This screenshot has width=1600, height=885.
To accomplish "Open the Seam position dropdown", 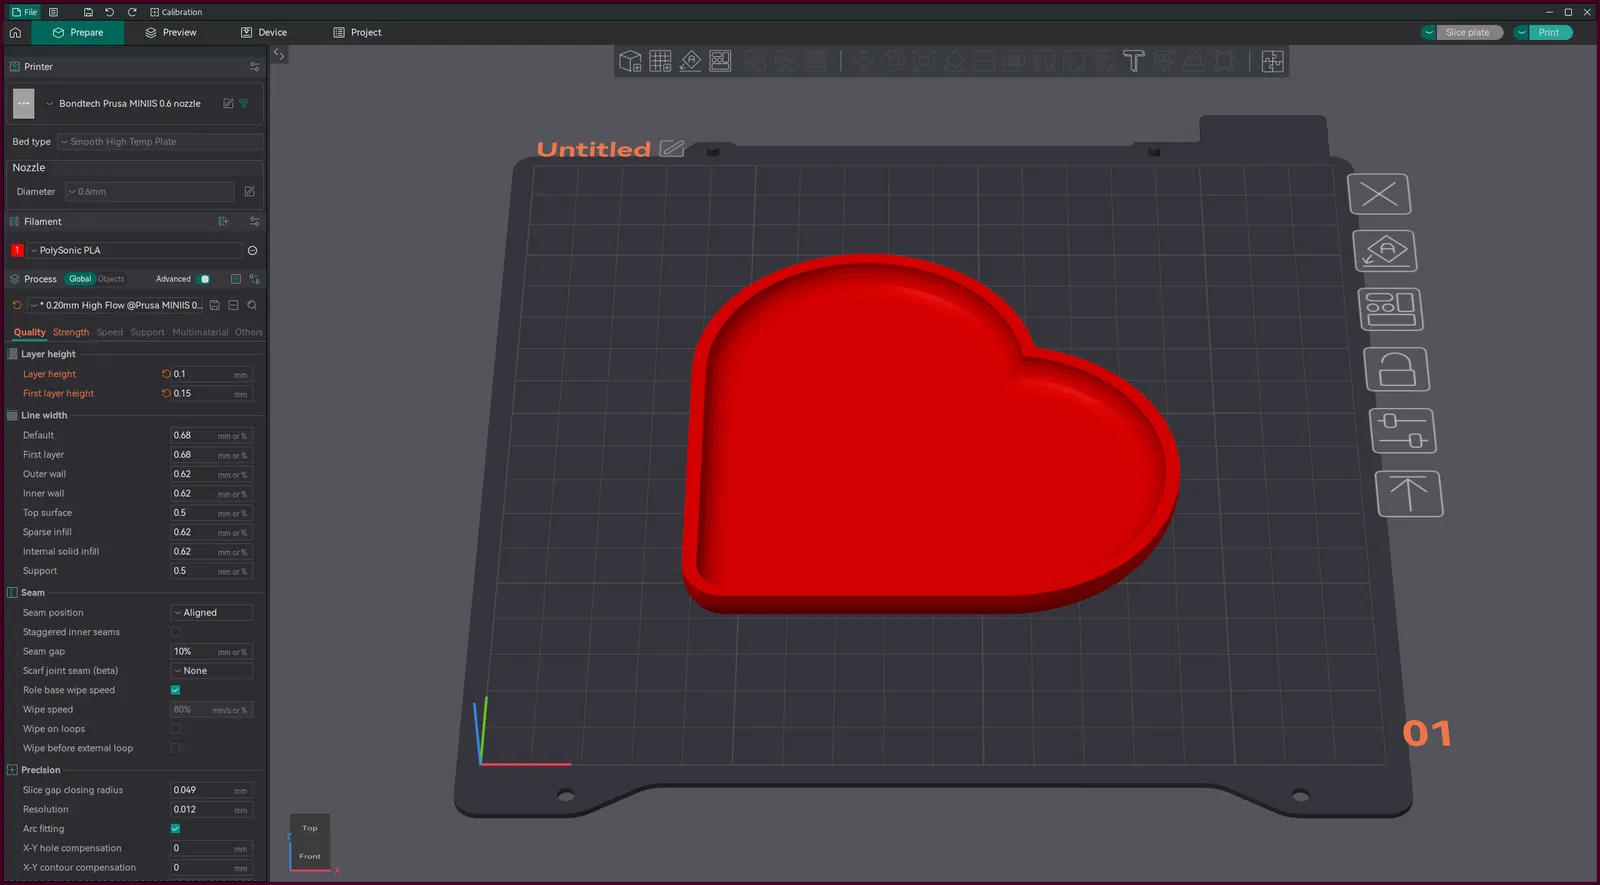I will click(211, 613).
